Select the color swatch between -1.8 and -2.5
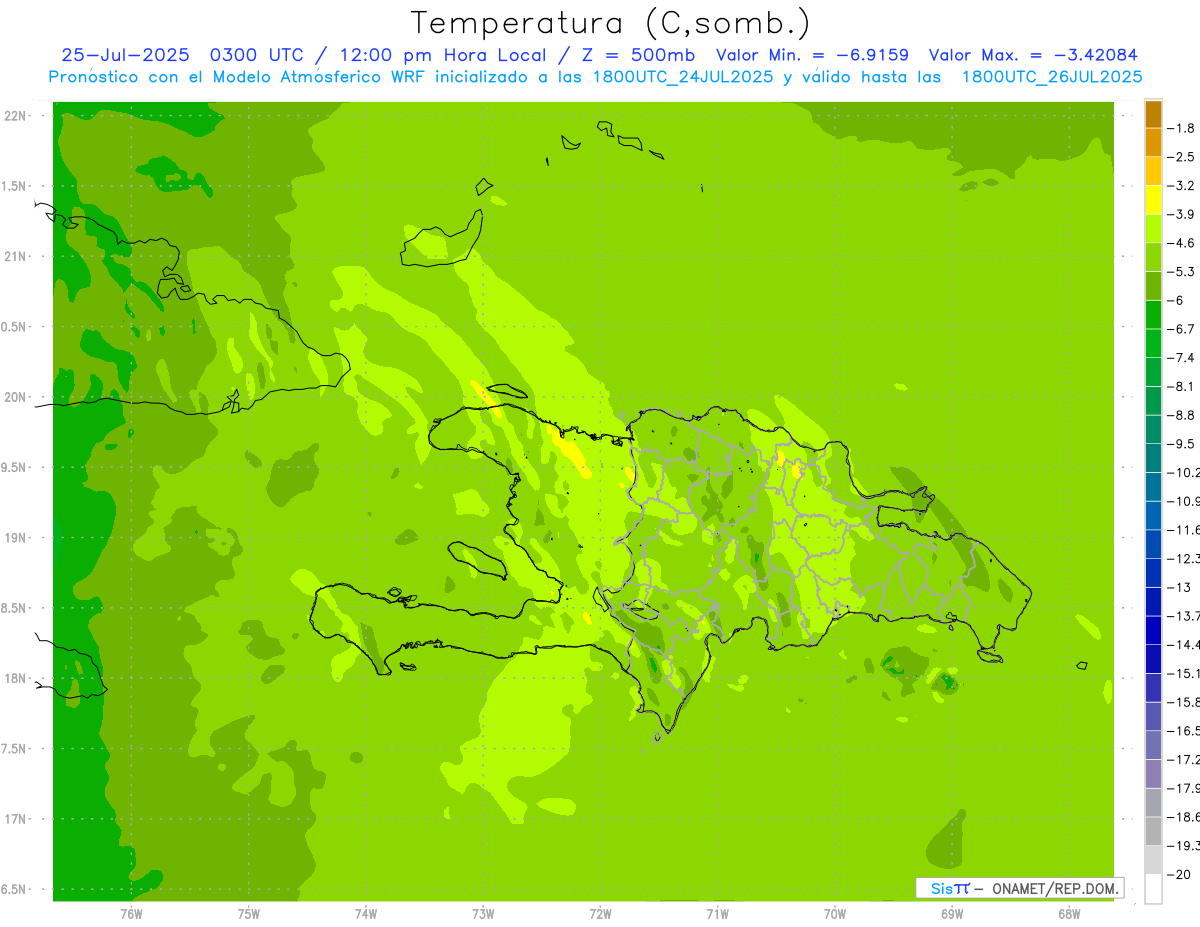This screenshot has width=1200, height=927. (x=1153, y=142)
